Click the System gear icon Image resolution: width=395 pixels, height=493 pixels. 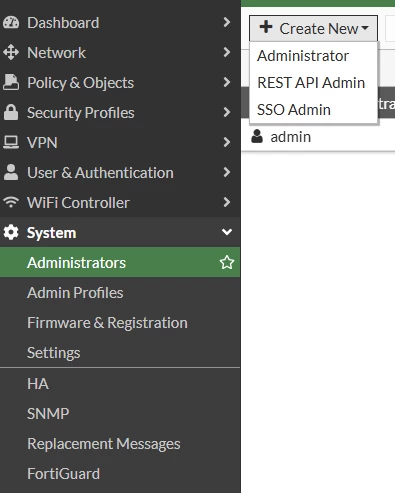point(11,232)
